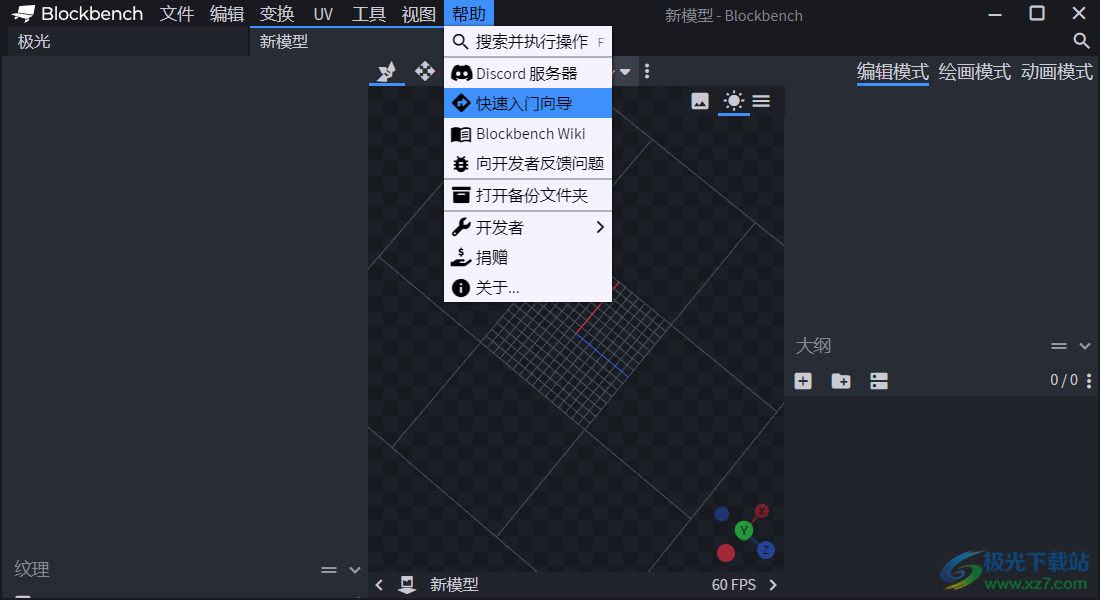Screen dimensions: 1100x600
Task: Click the Z axis gizmo ball
Action: [x=765, y=550]
